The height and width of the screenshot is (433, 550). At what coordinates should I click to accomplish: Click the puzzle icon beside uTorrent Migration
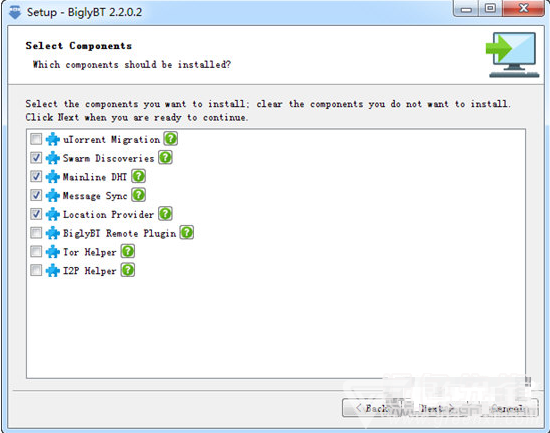point(53,139)
